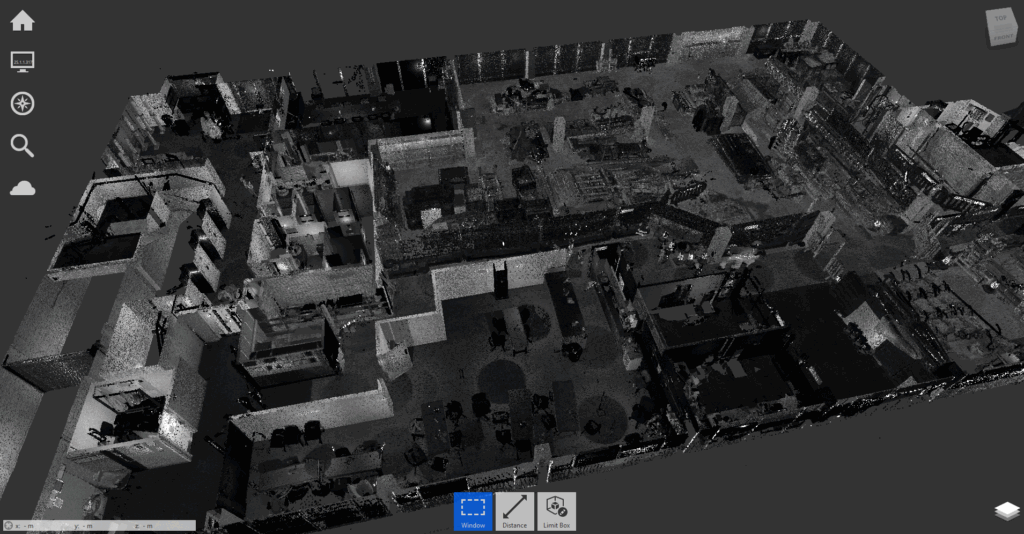Open the cloud icon in left sidebar
The width and height of the screenshot is (1024, 534).
point(22,188)
